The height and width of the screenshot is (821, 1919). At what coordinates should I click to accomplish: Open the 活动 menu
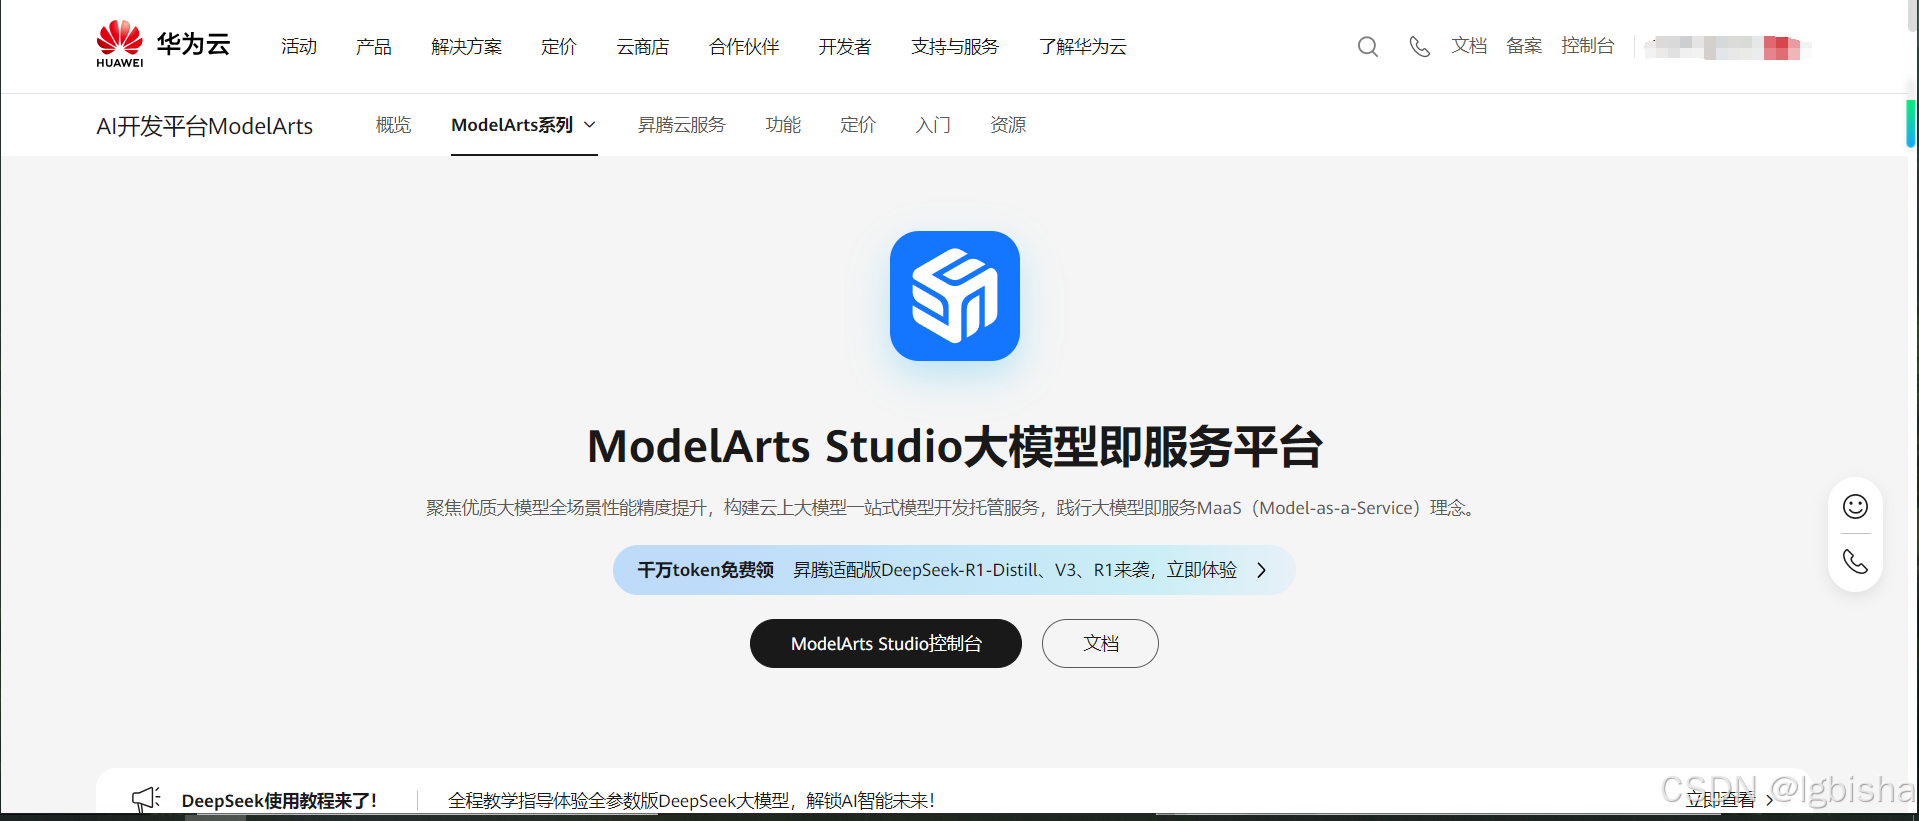[299, 47]
